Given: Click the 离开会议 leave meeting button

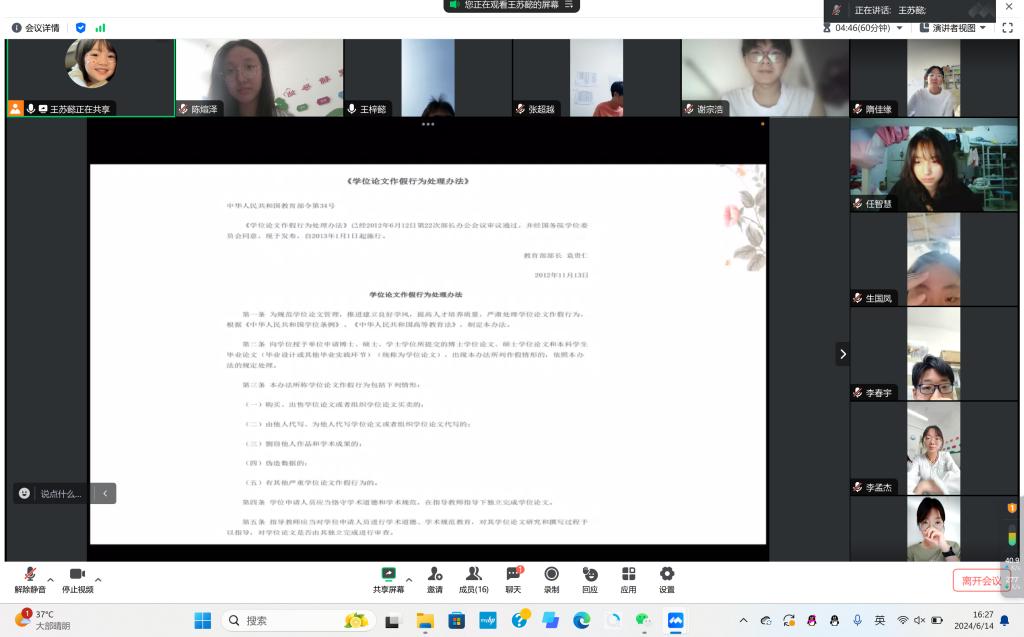Looking at the screenshot, I should click(x=981, y=581).
